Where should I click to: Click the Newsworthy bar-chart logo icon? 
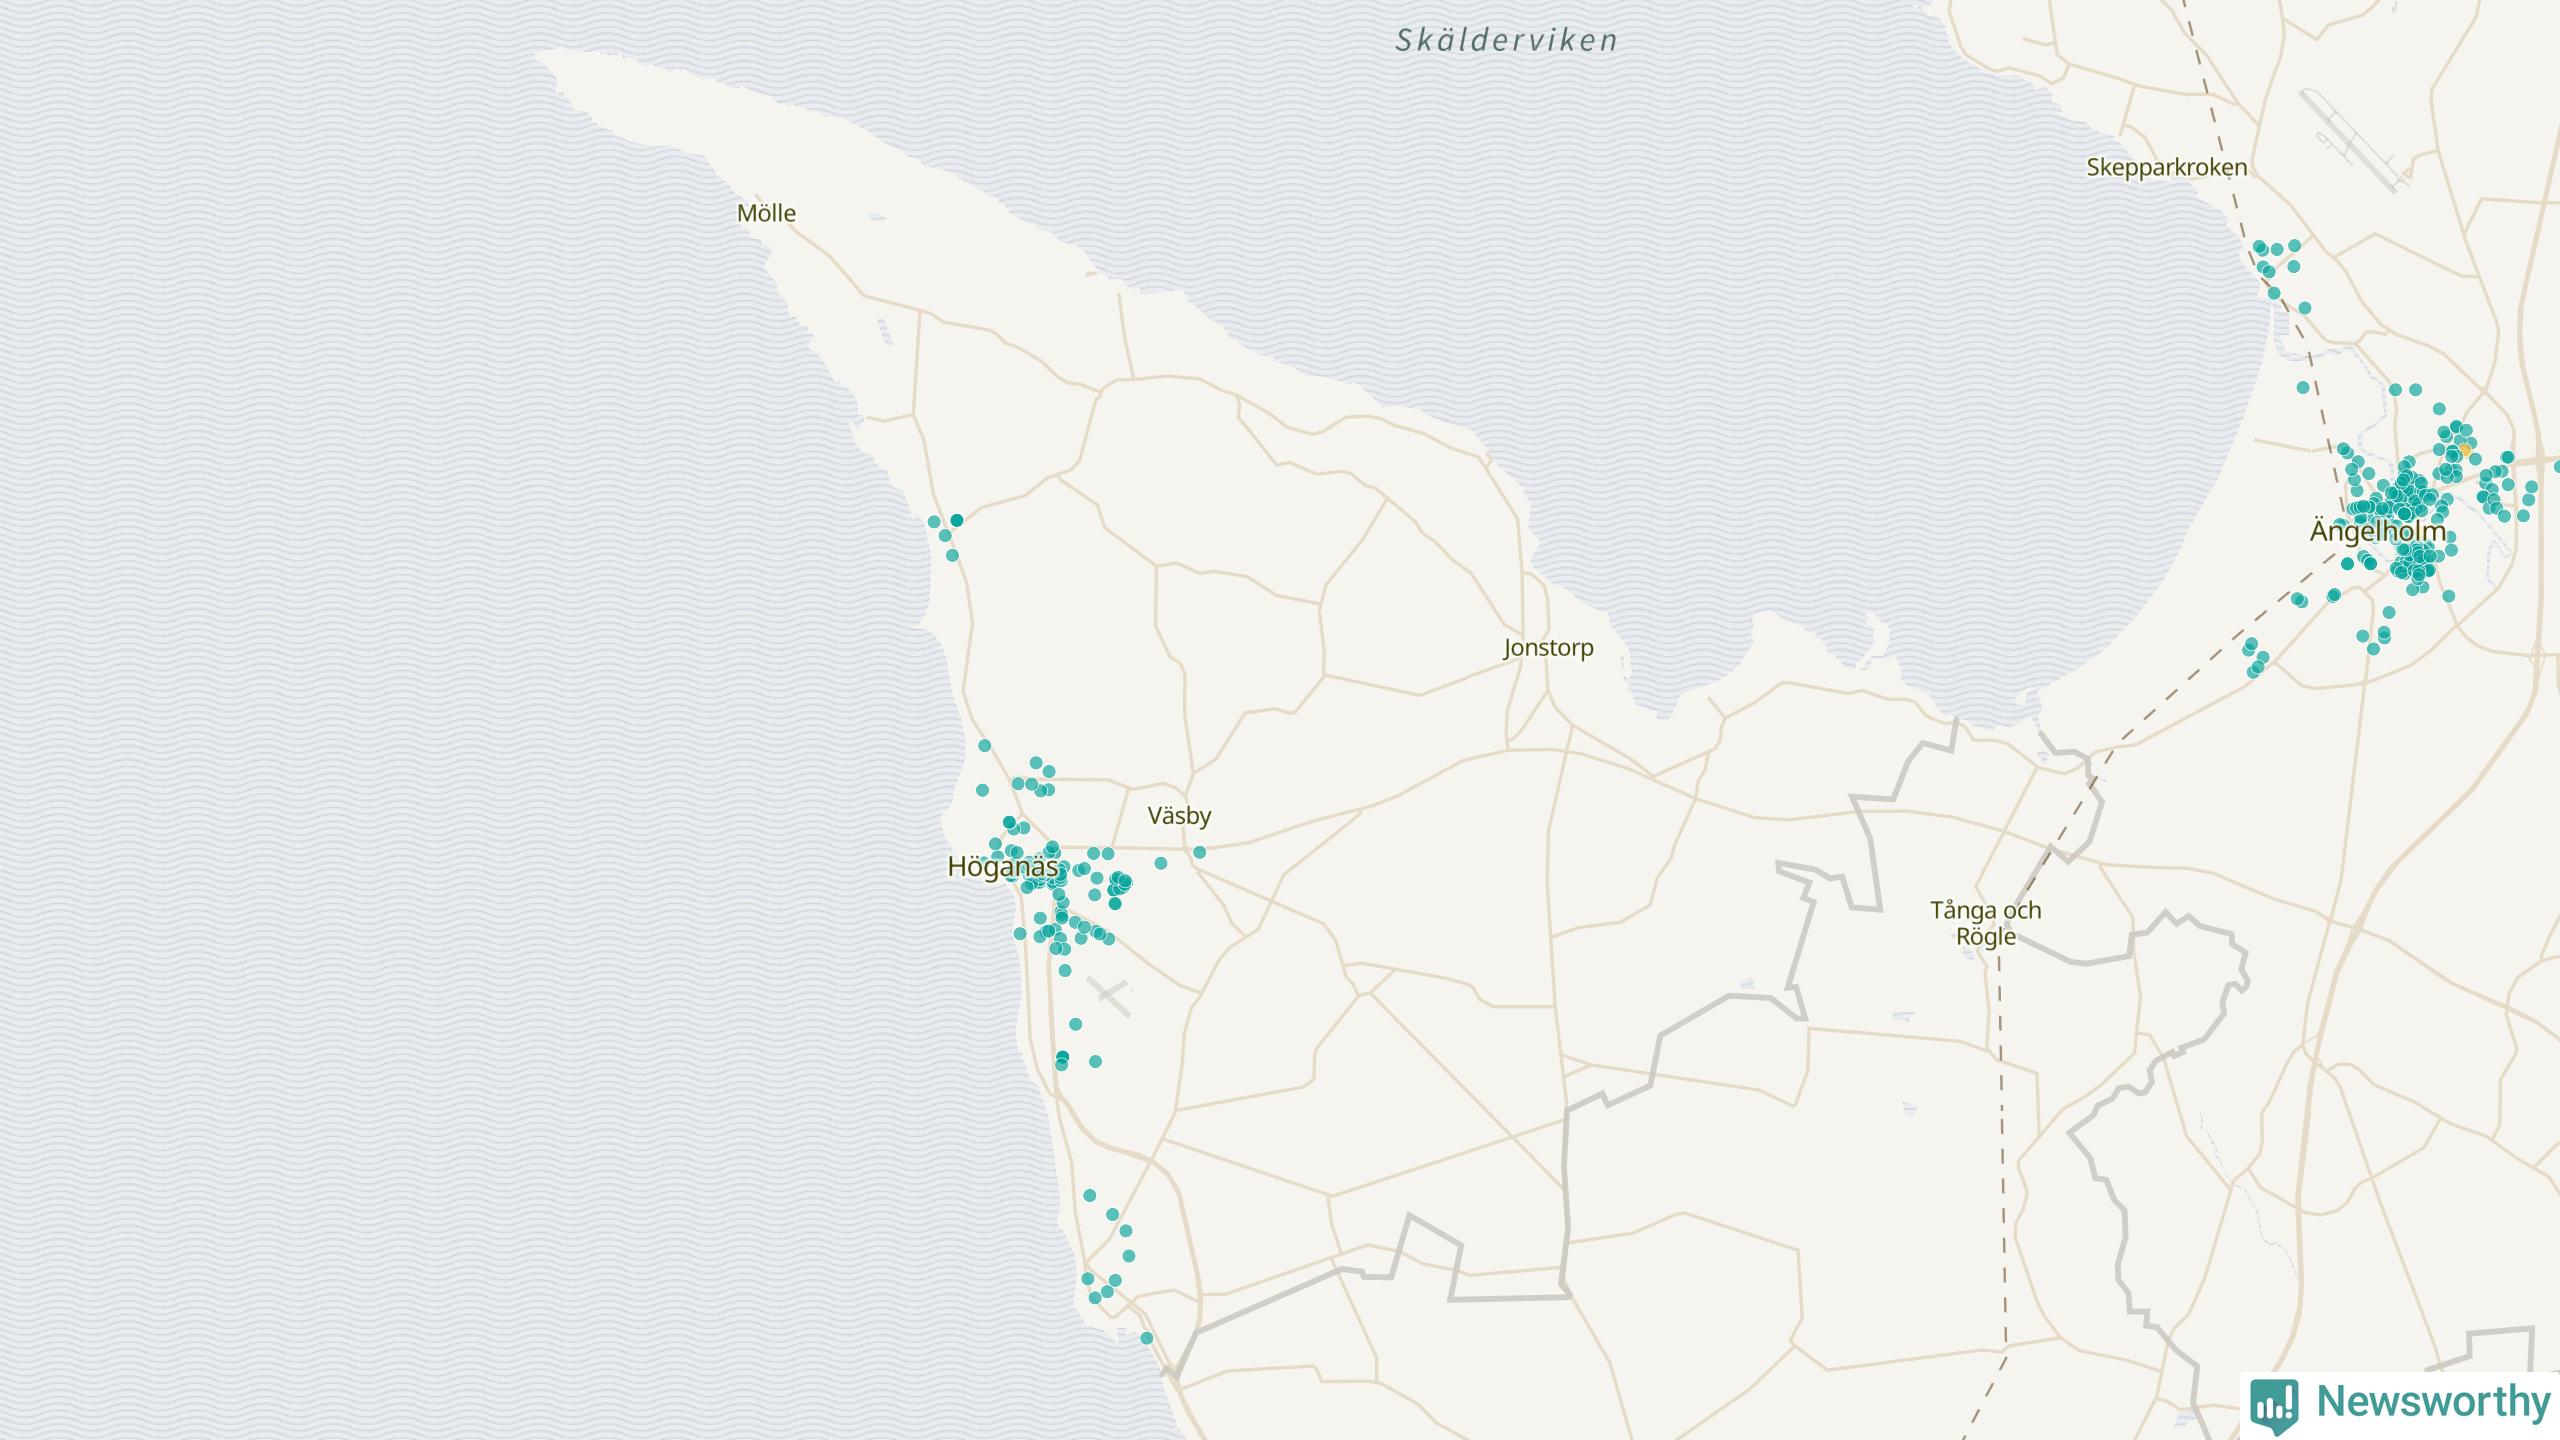pos(2273,1404)
